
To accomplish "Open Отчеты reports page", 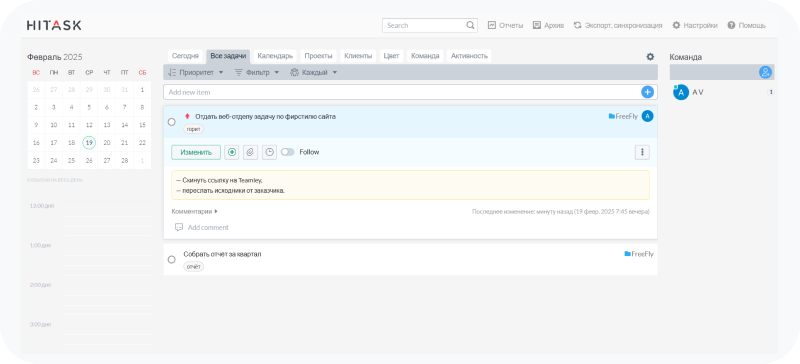I will click(x=505, y=25).
